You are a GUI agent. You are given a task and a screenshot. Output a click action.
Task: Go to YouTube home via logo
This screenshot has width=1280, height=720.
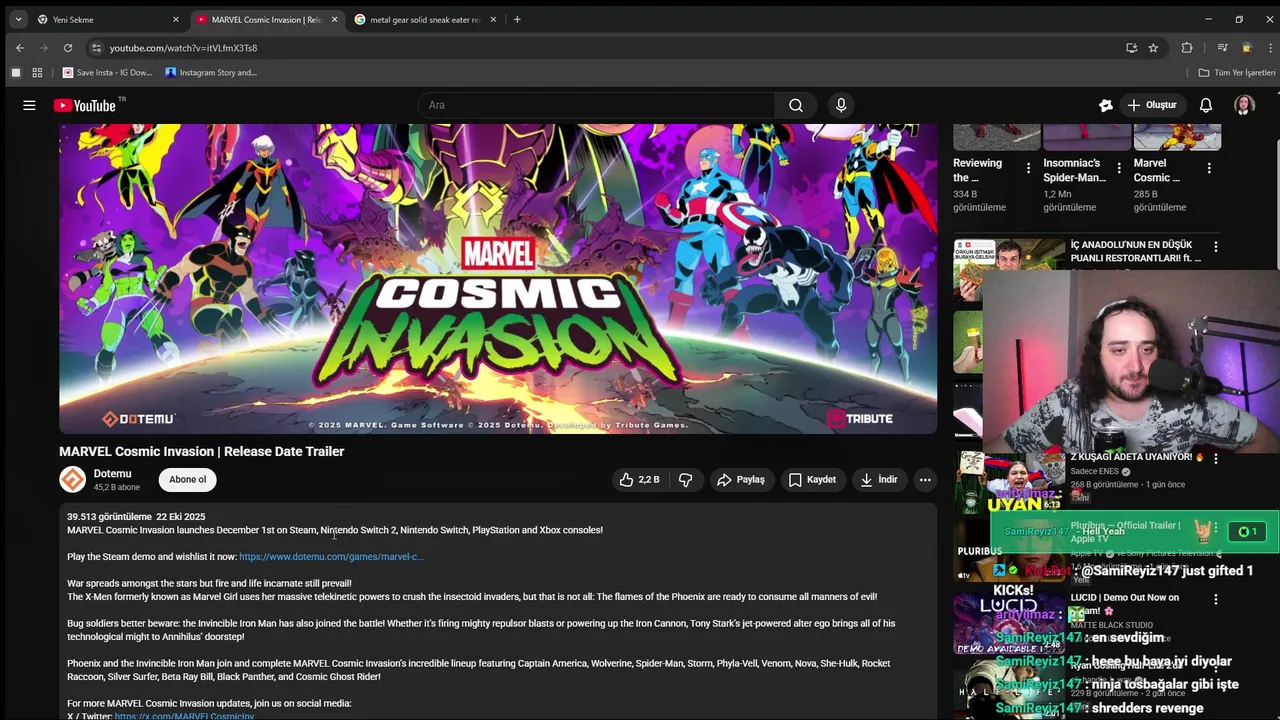coord(85,105)
